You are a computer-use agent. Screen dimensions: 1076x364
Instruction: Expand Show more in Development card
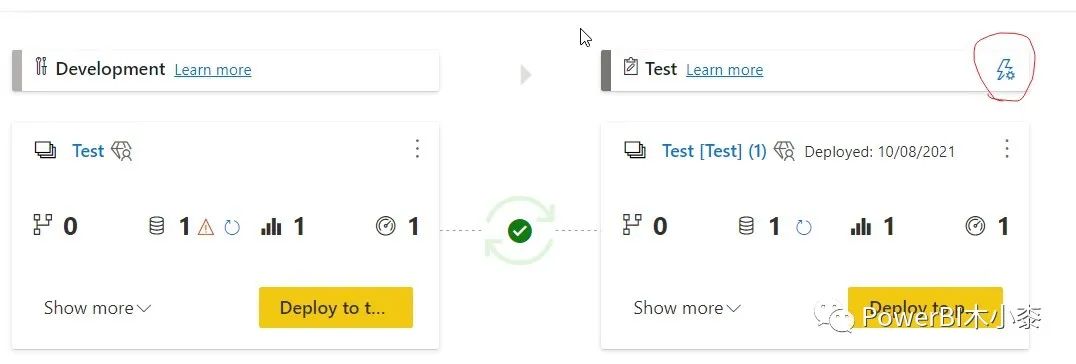click(97, 308)
